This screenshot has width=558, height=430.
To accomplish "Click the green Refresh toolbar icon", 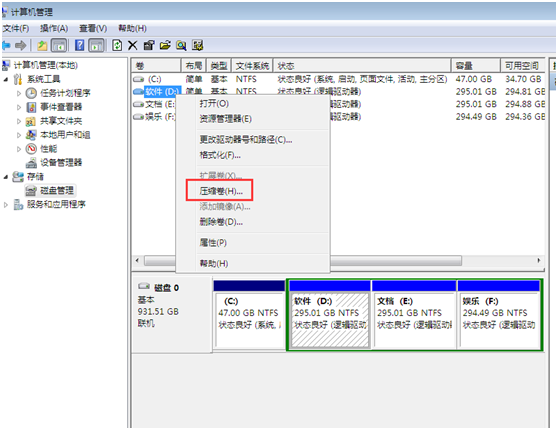I will tap(117, 45).
